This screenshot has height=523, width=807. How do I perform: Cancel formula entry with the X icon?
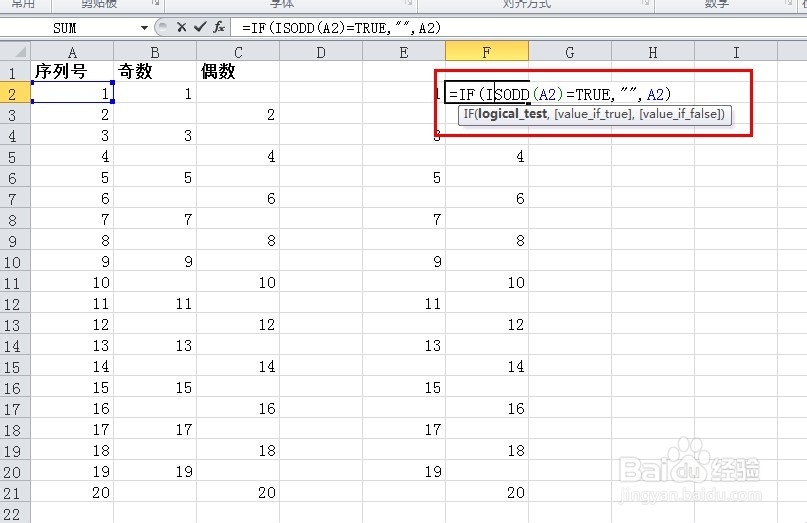point(181,27)
